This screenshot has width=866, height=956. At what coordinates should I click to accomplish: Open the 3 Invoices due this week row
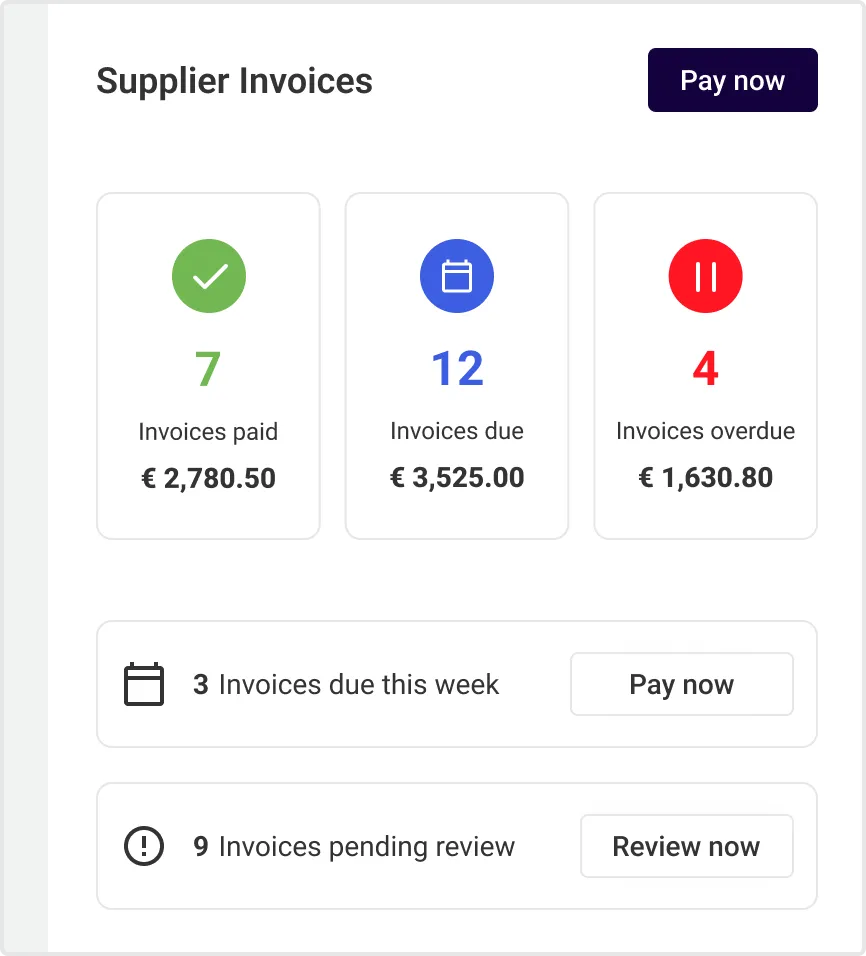tap(457, 684)
